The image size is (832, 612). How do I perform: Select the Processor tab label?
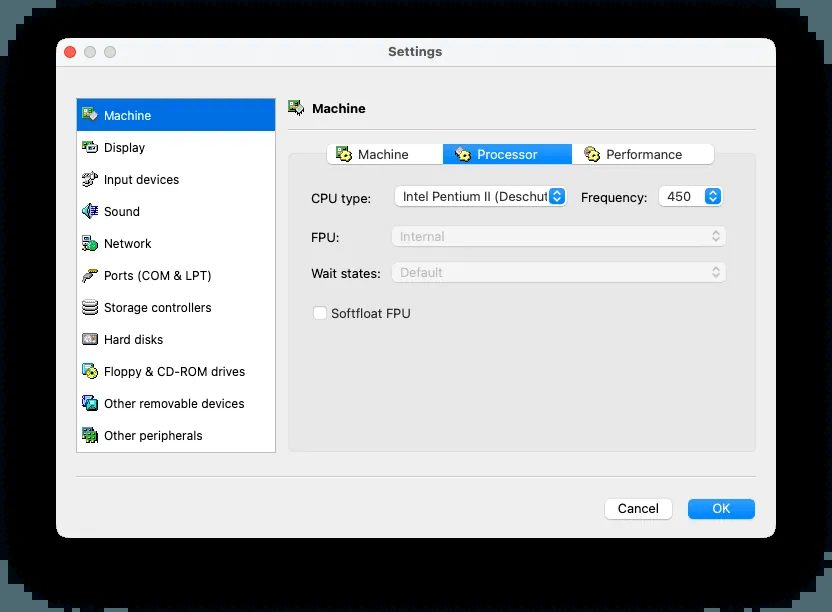coord(507,154)
